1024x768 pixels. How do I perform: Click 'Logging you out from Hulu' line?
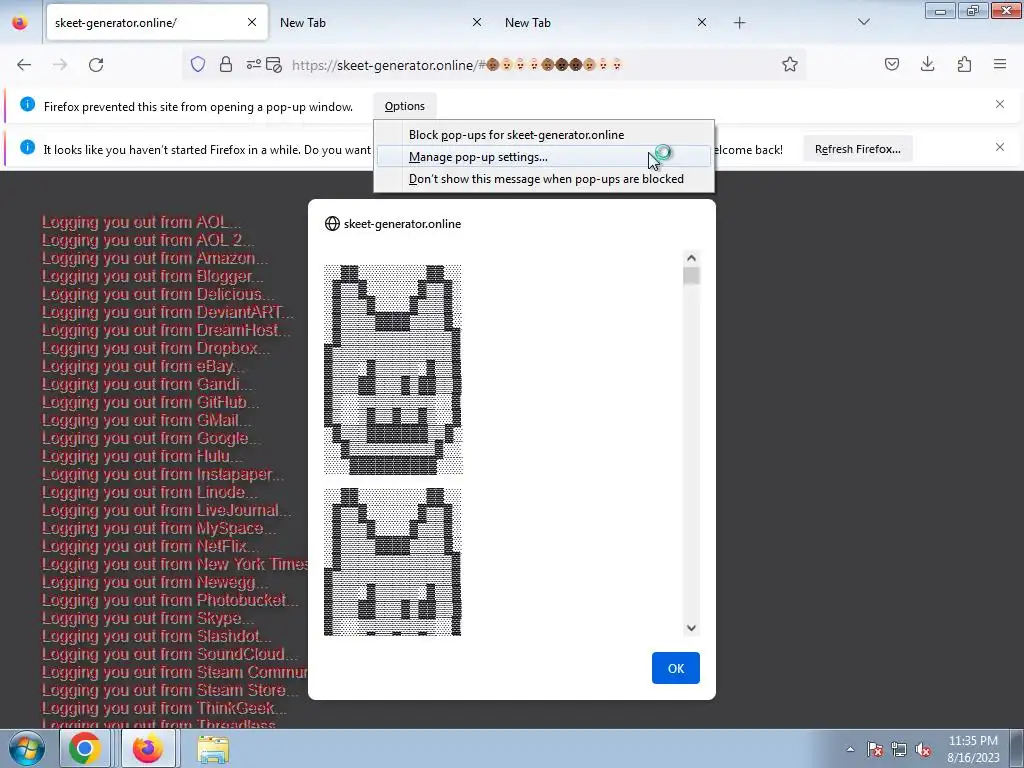[142, 456]
